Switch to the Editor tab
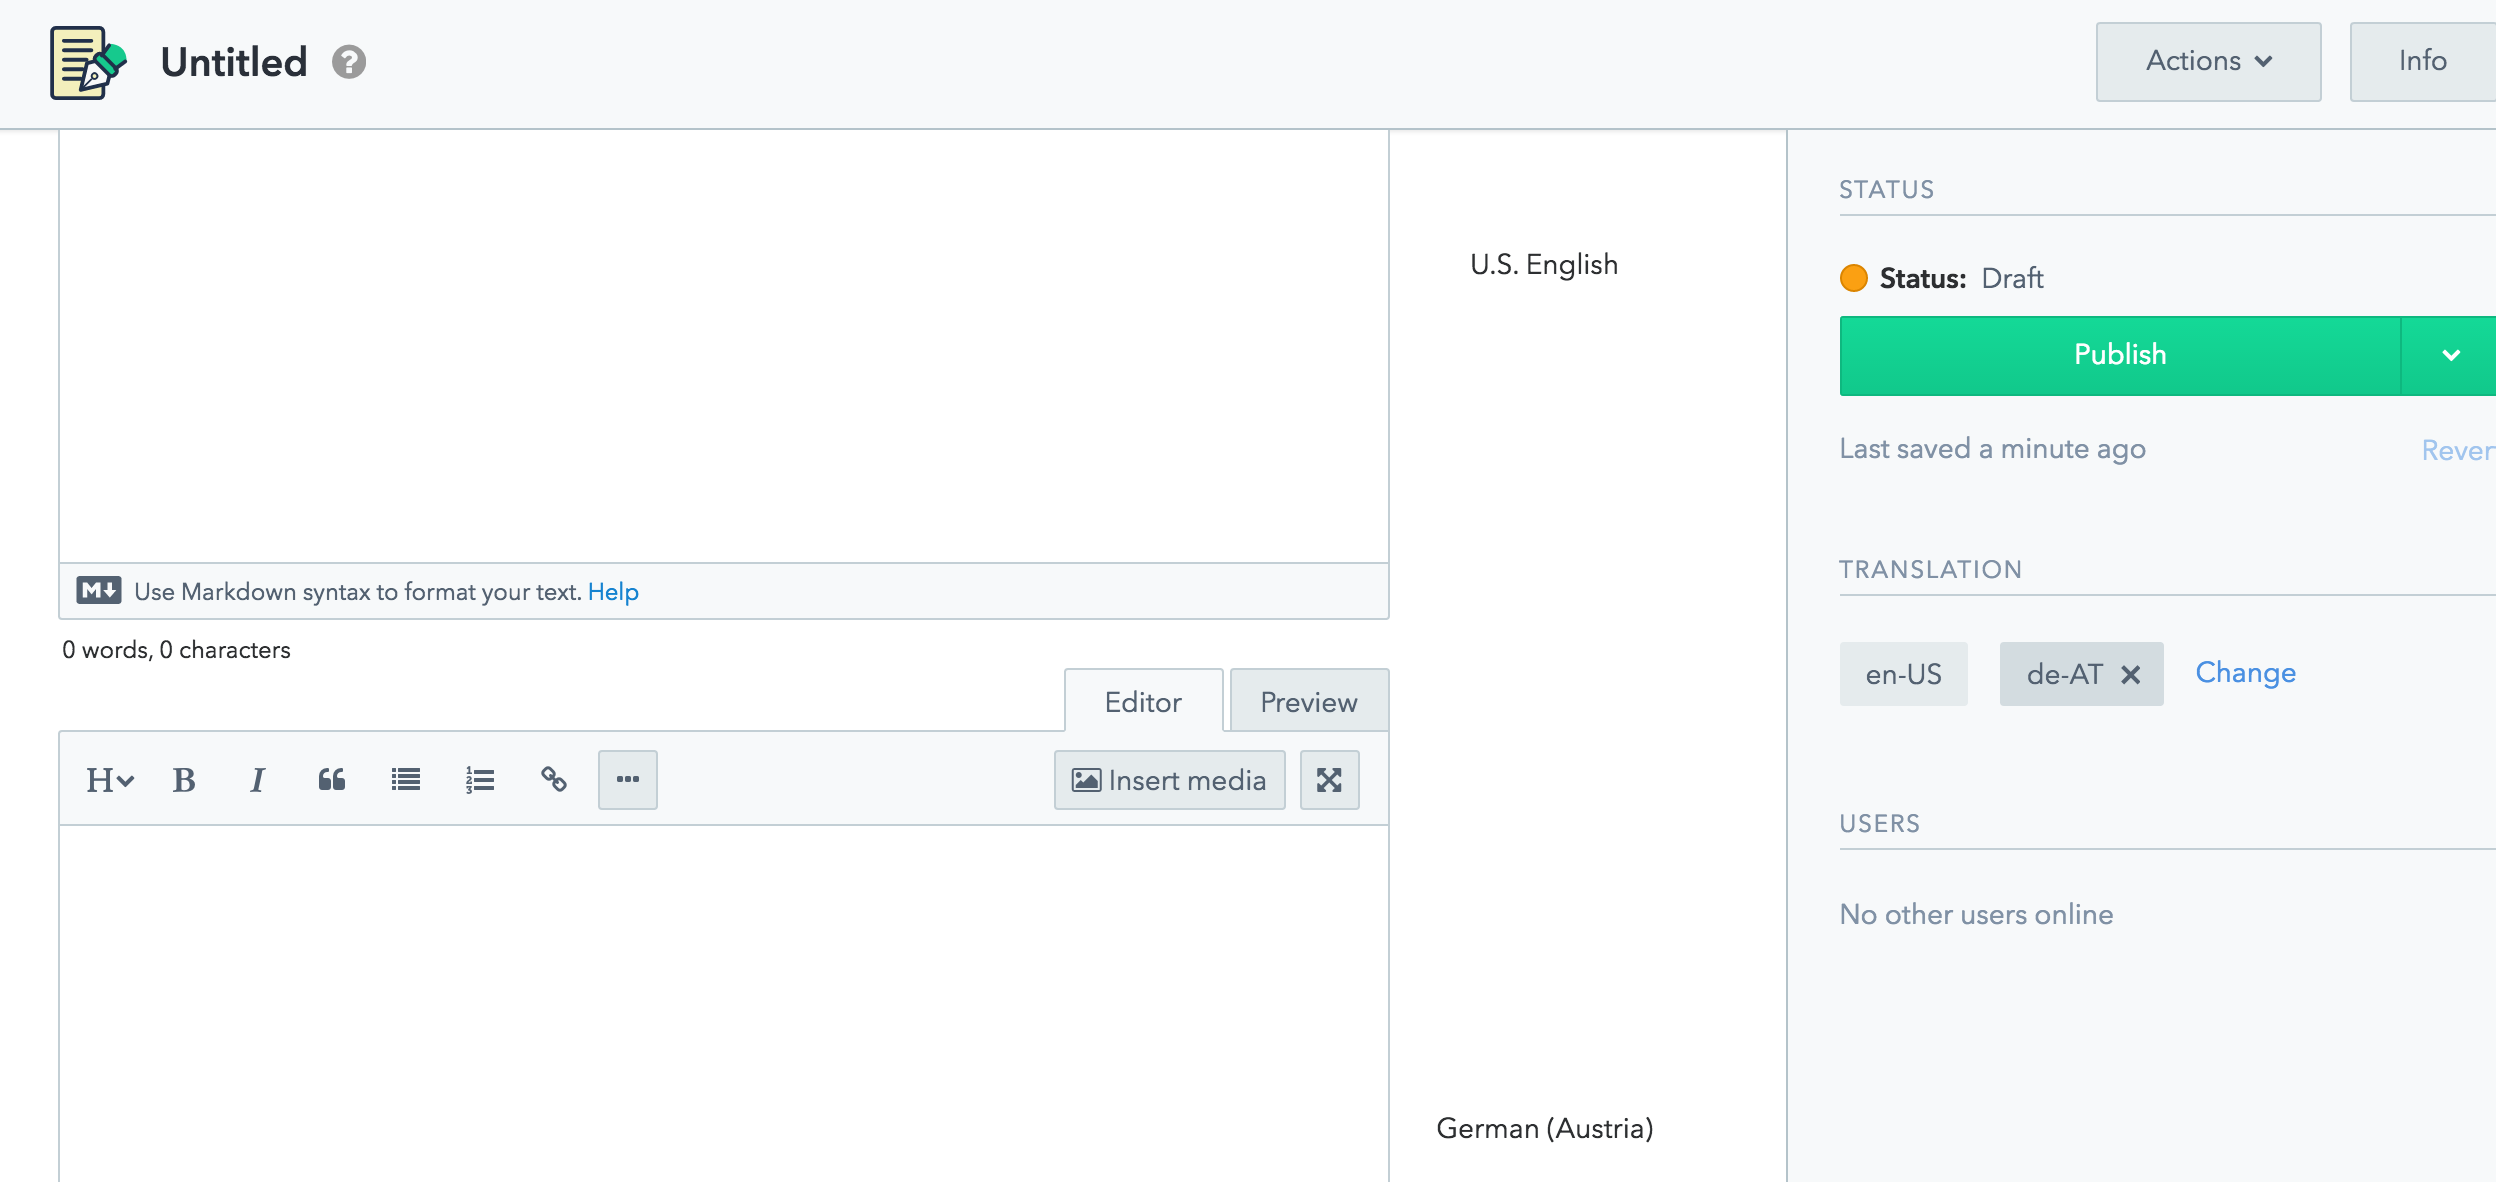This screenshot has width=2496, height=1182. pos(1143,702)
